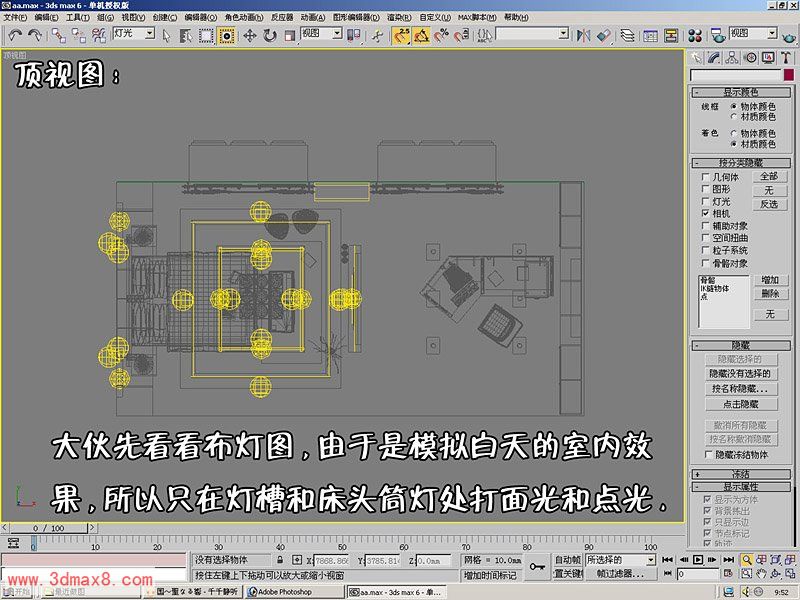Click the 隐藏没有选择的 button

coord(740,373)
